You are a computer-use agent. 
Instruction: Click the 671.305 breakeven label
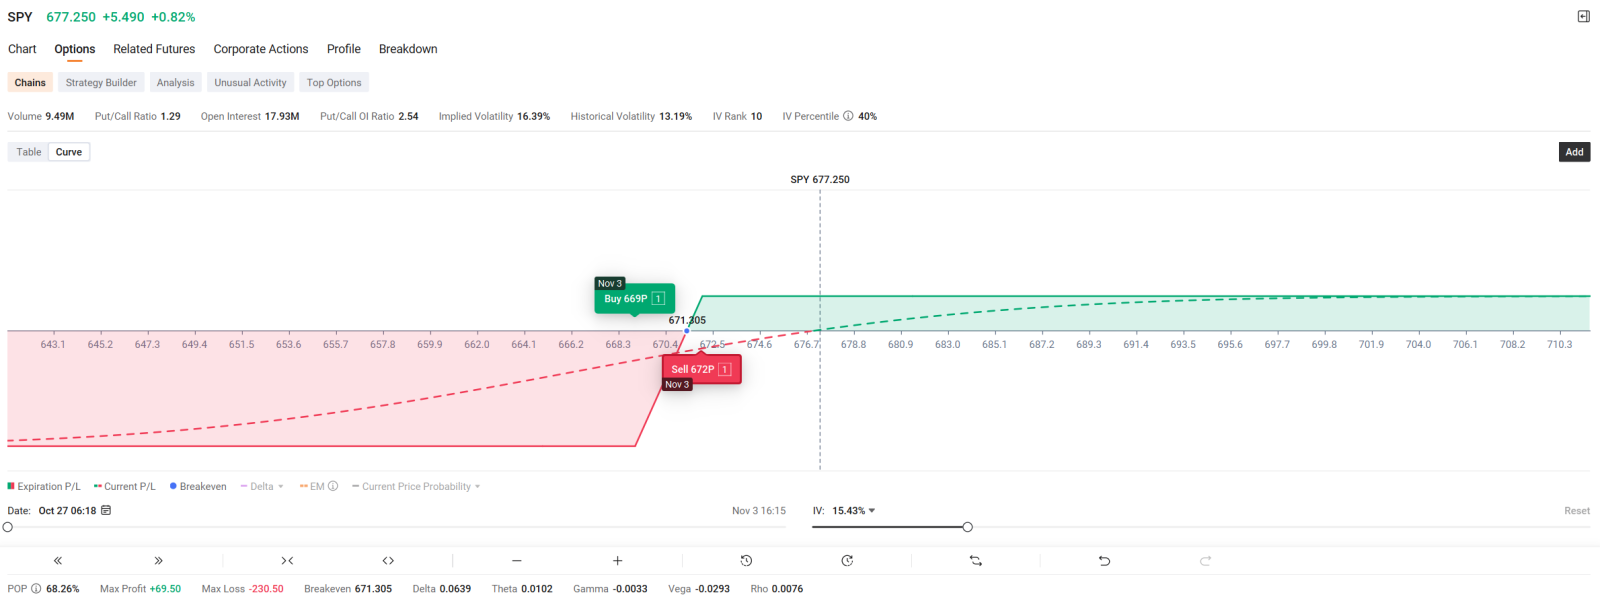point(687,320)
